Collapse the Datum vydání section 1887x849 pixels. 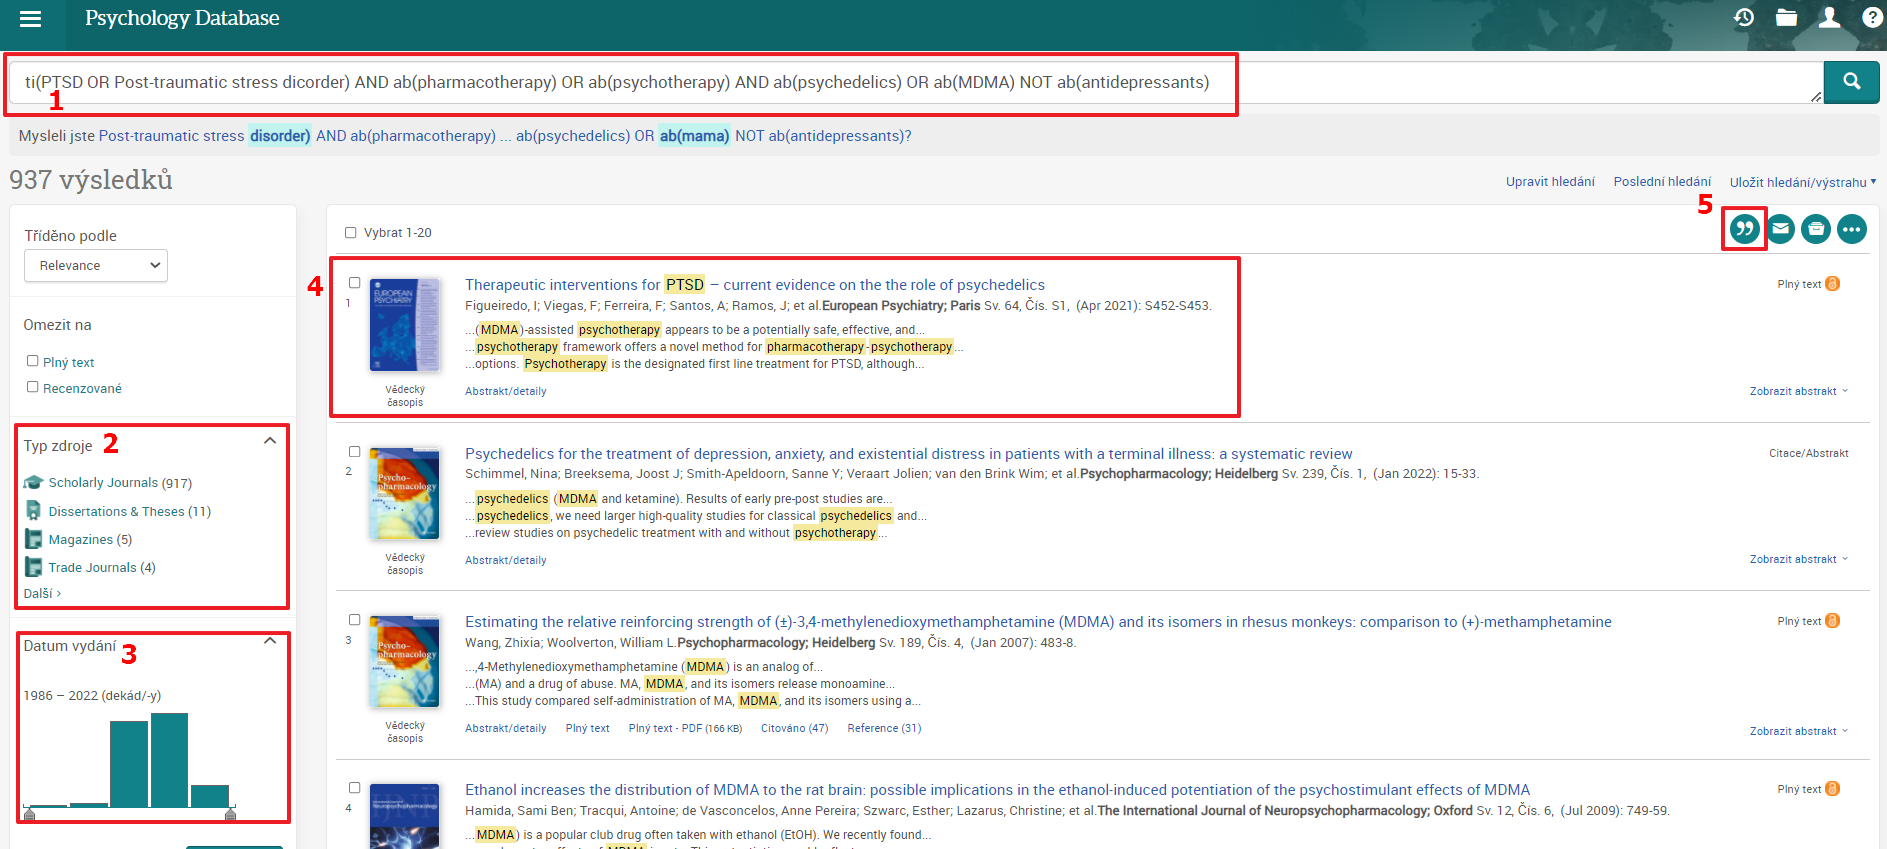270,641
